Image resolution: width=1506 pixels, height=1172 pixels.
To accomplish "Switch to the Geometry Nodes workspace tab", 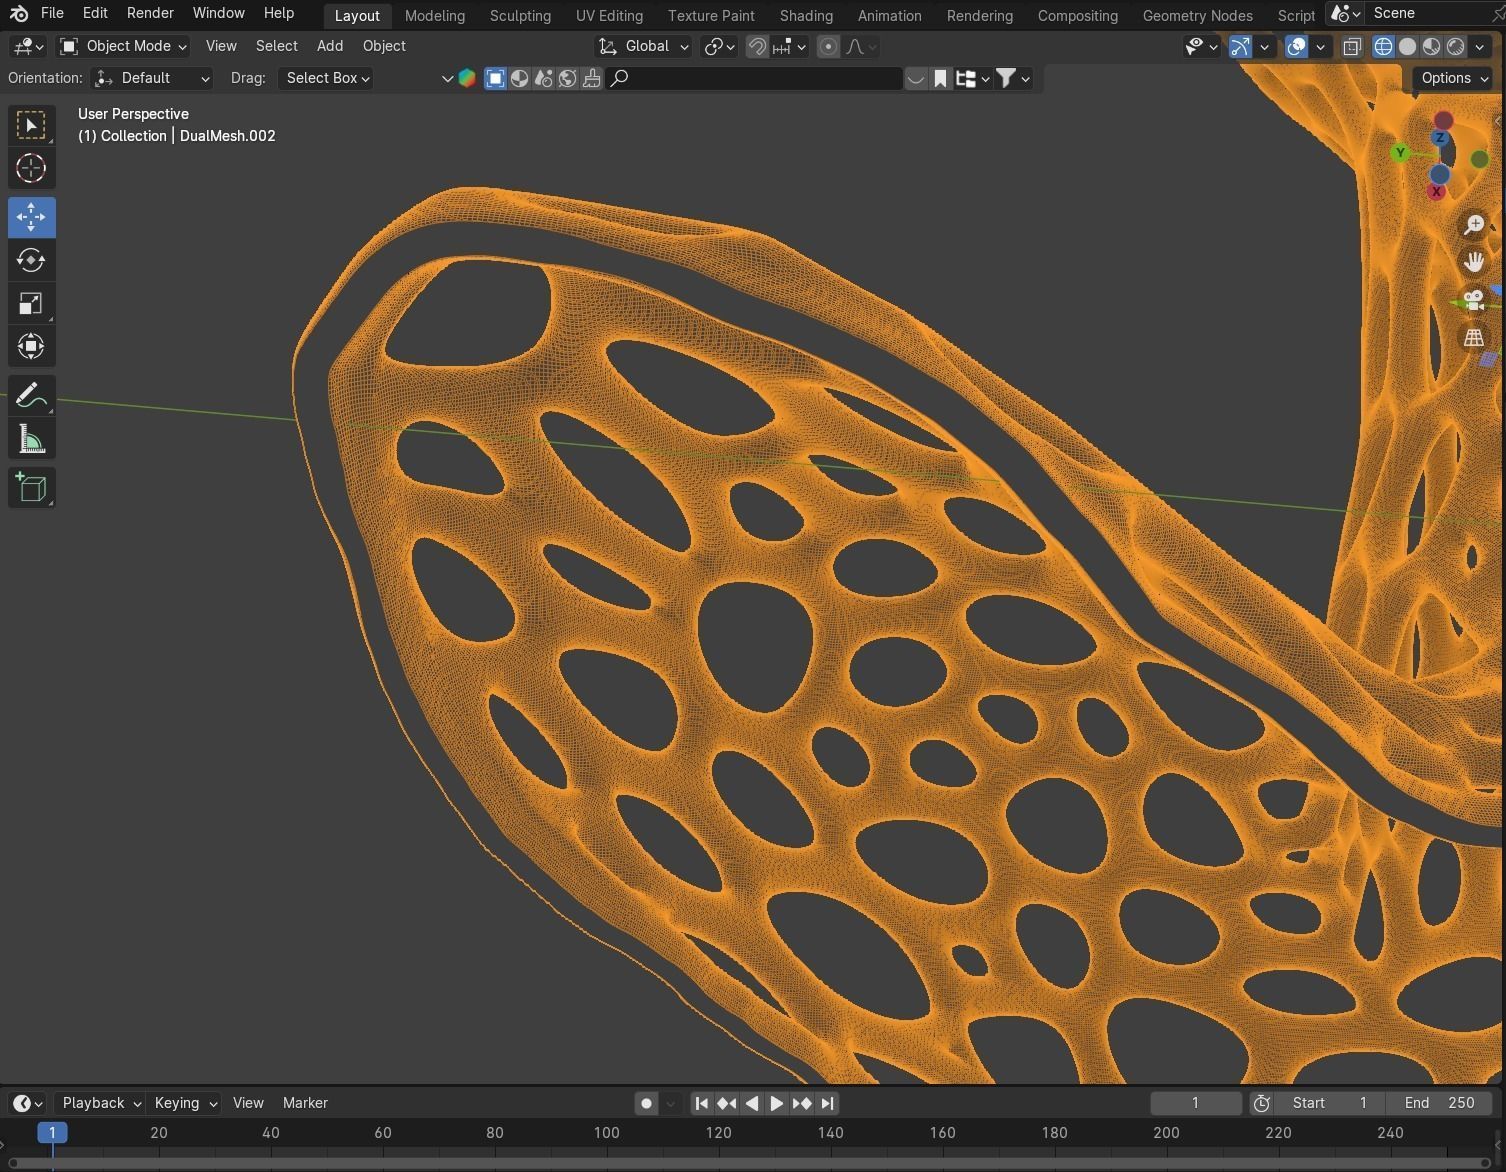I will pos(1197,15).
